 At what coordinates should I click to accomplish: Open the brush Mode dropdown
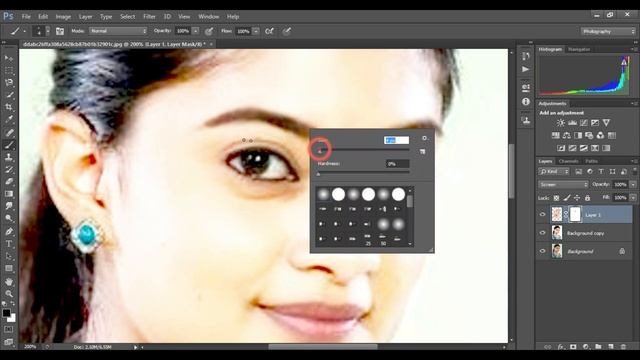(118, 31)
